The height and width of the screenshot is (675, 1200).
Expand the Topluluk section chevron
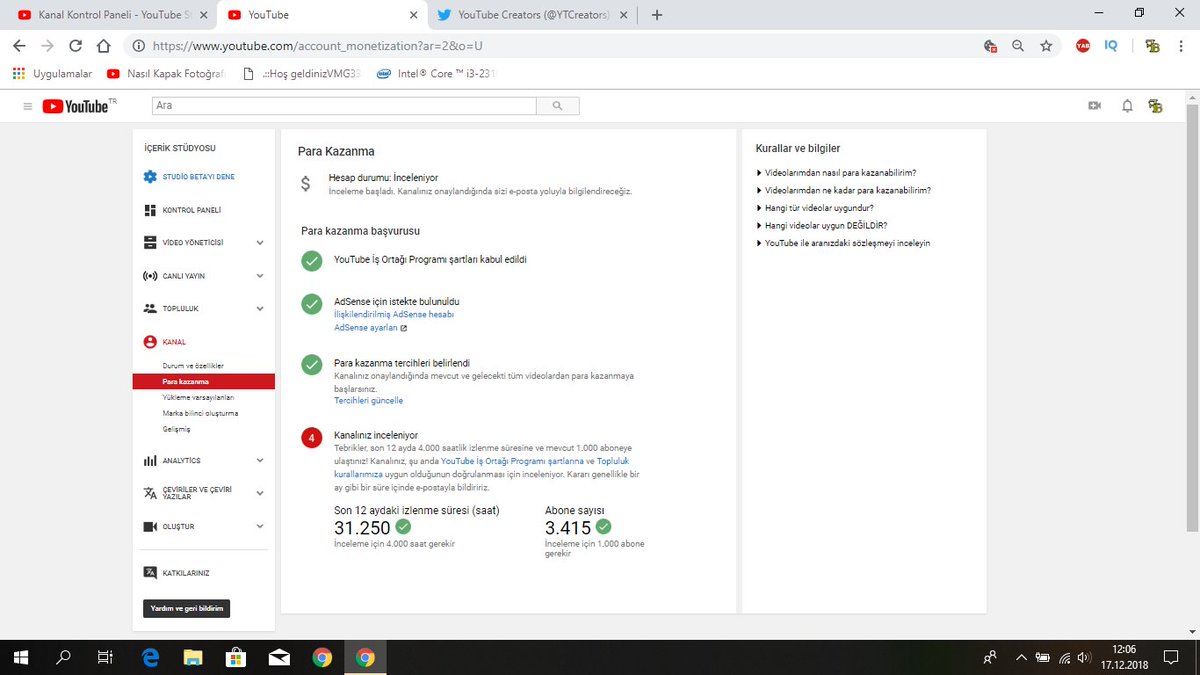tap(260, 308)
